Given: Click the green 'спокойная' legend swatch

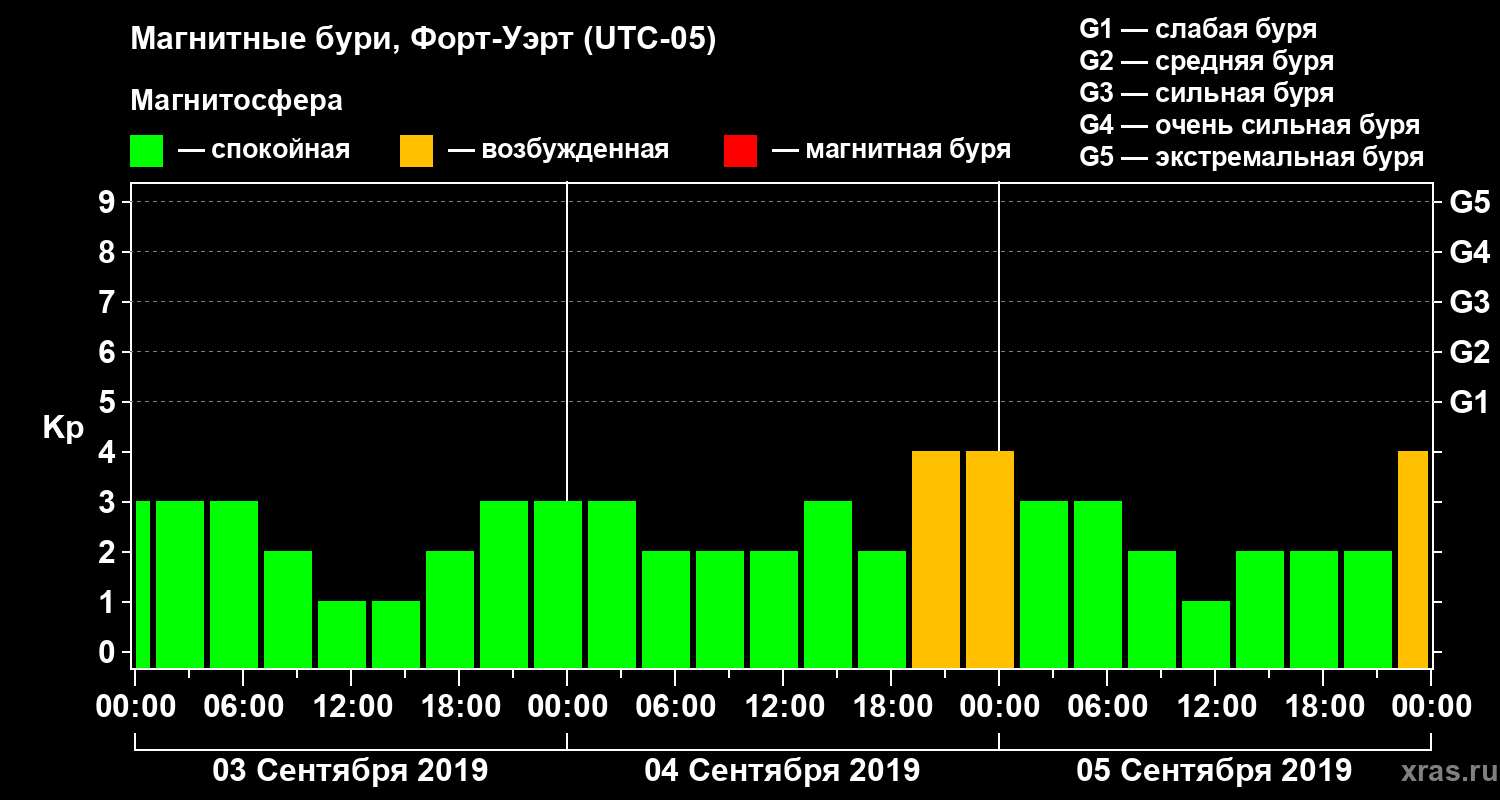Looking at the screenshot, I should click(146, 151).
